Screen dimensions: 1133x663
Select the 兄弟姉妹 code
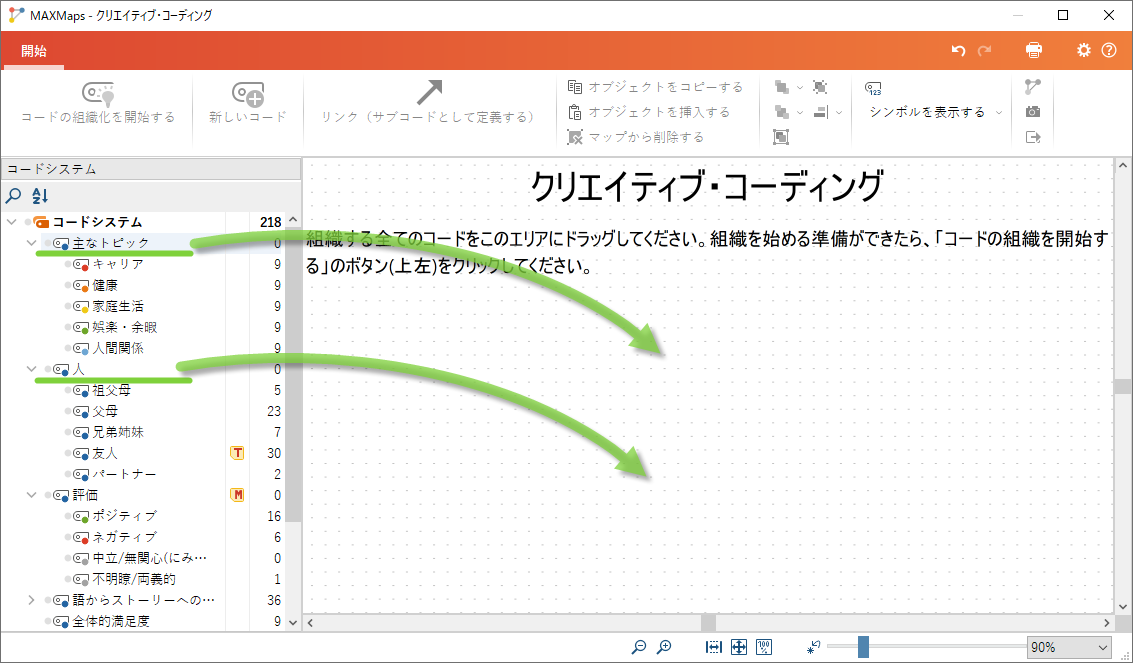[119, 432]
